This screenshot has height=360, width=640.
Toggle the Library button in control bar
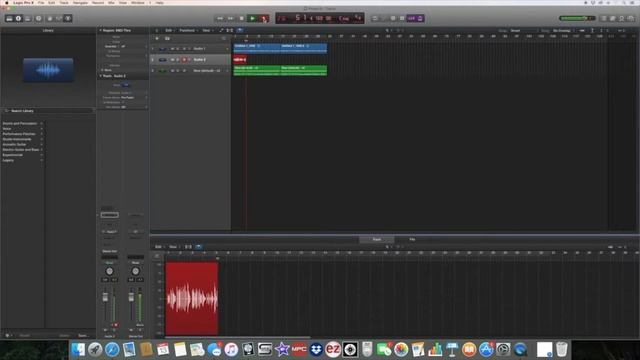coord(9,18)
